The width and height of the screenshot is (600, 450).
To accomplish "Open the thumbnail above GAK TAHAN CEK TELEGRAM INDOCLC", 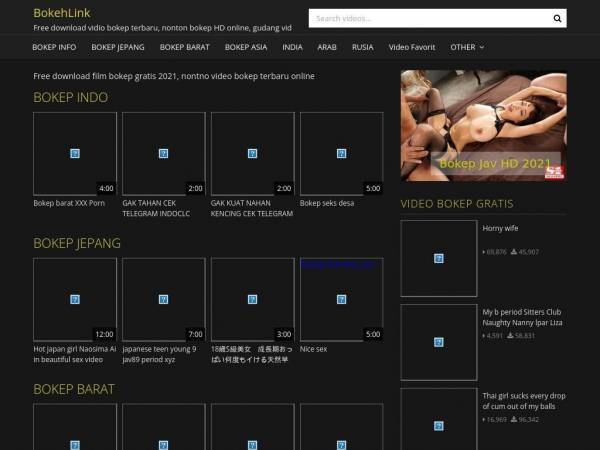I will coord(164,153).
